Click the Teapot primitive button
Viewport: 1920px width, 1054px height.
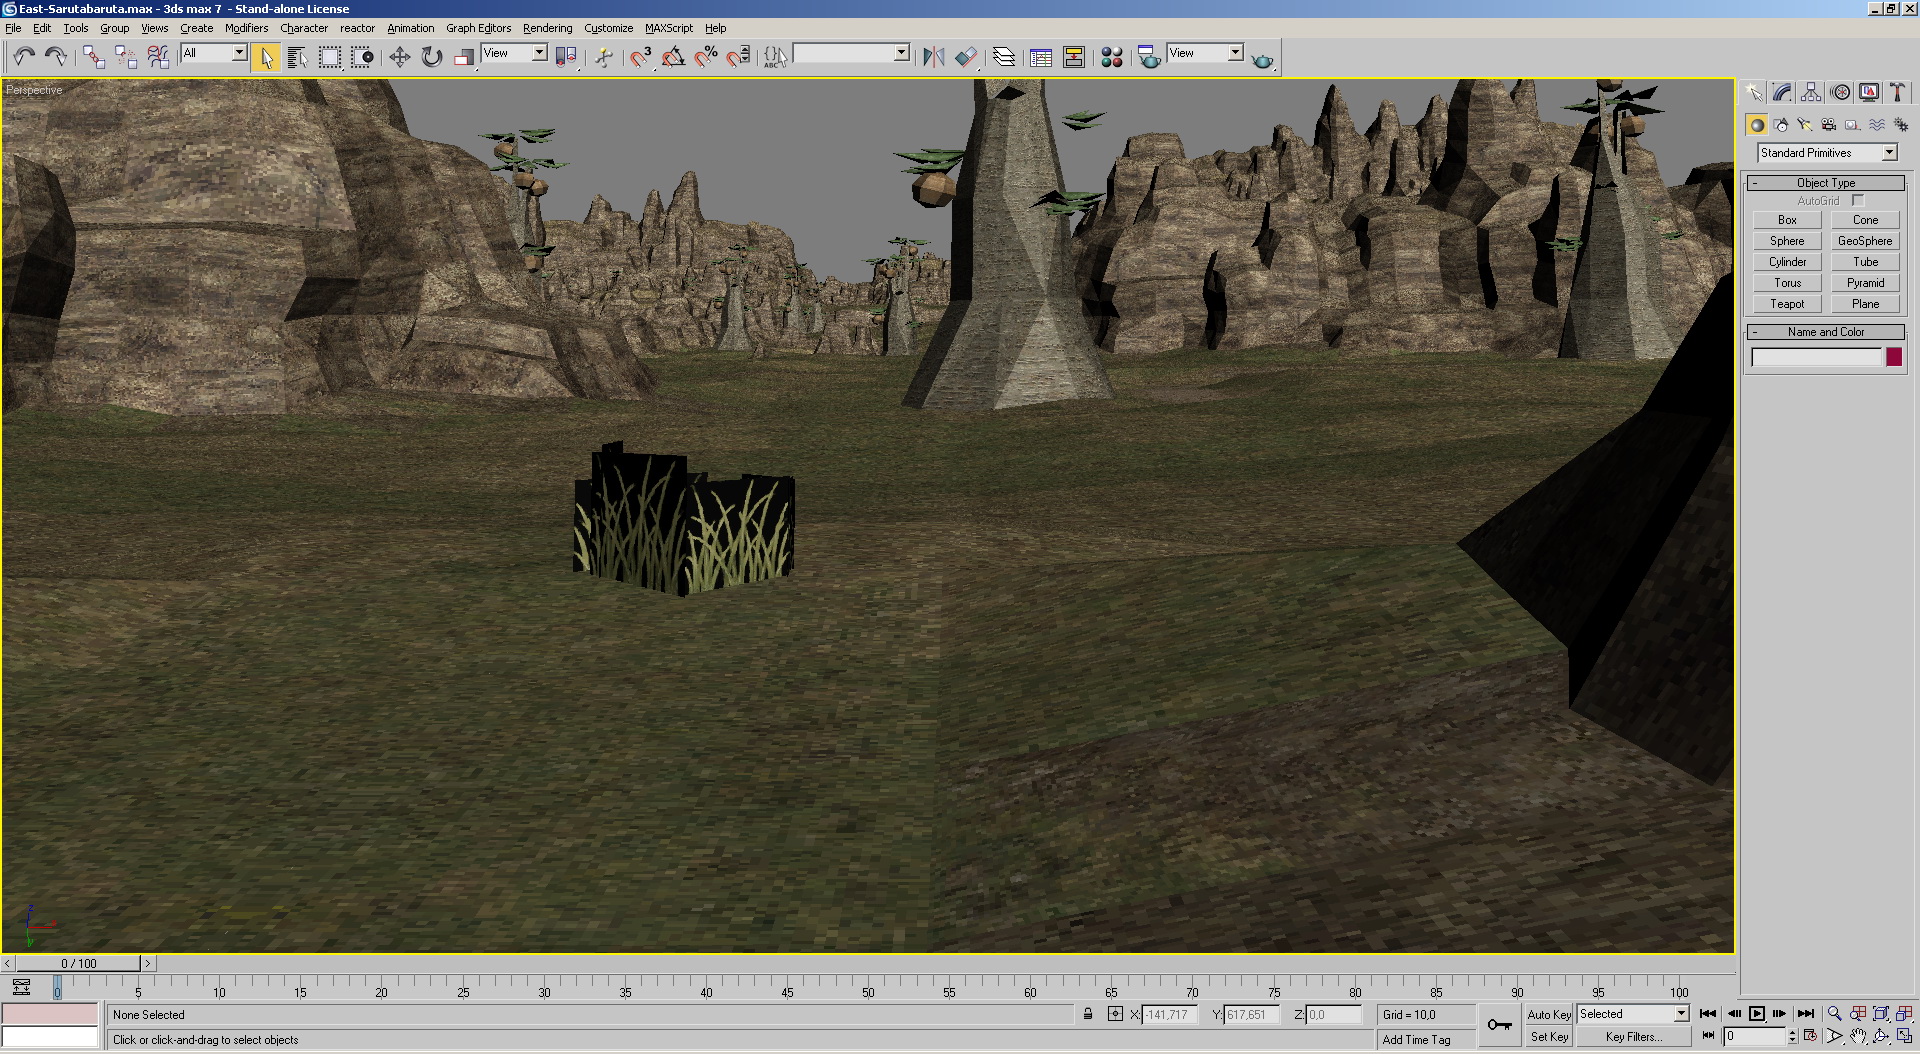1787,304
